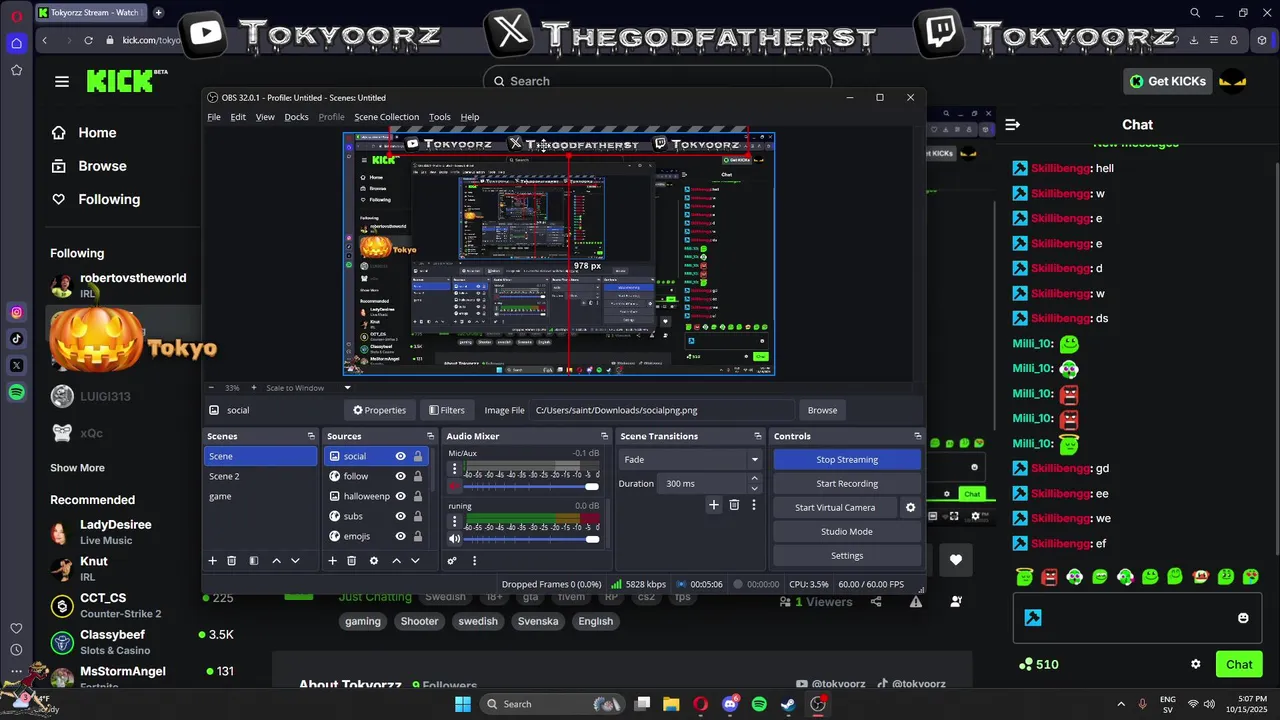Hide the emojis source
This screenshot has height=720, width=1280.
(x=400, y=536)
